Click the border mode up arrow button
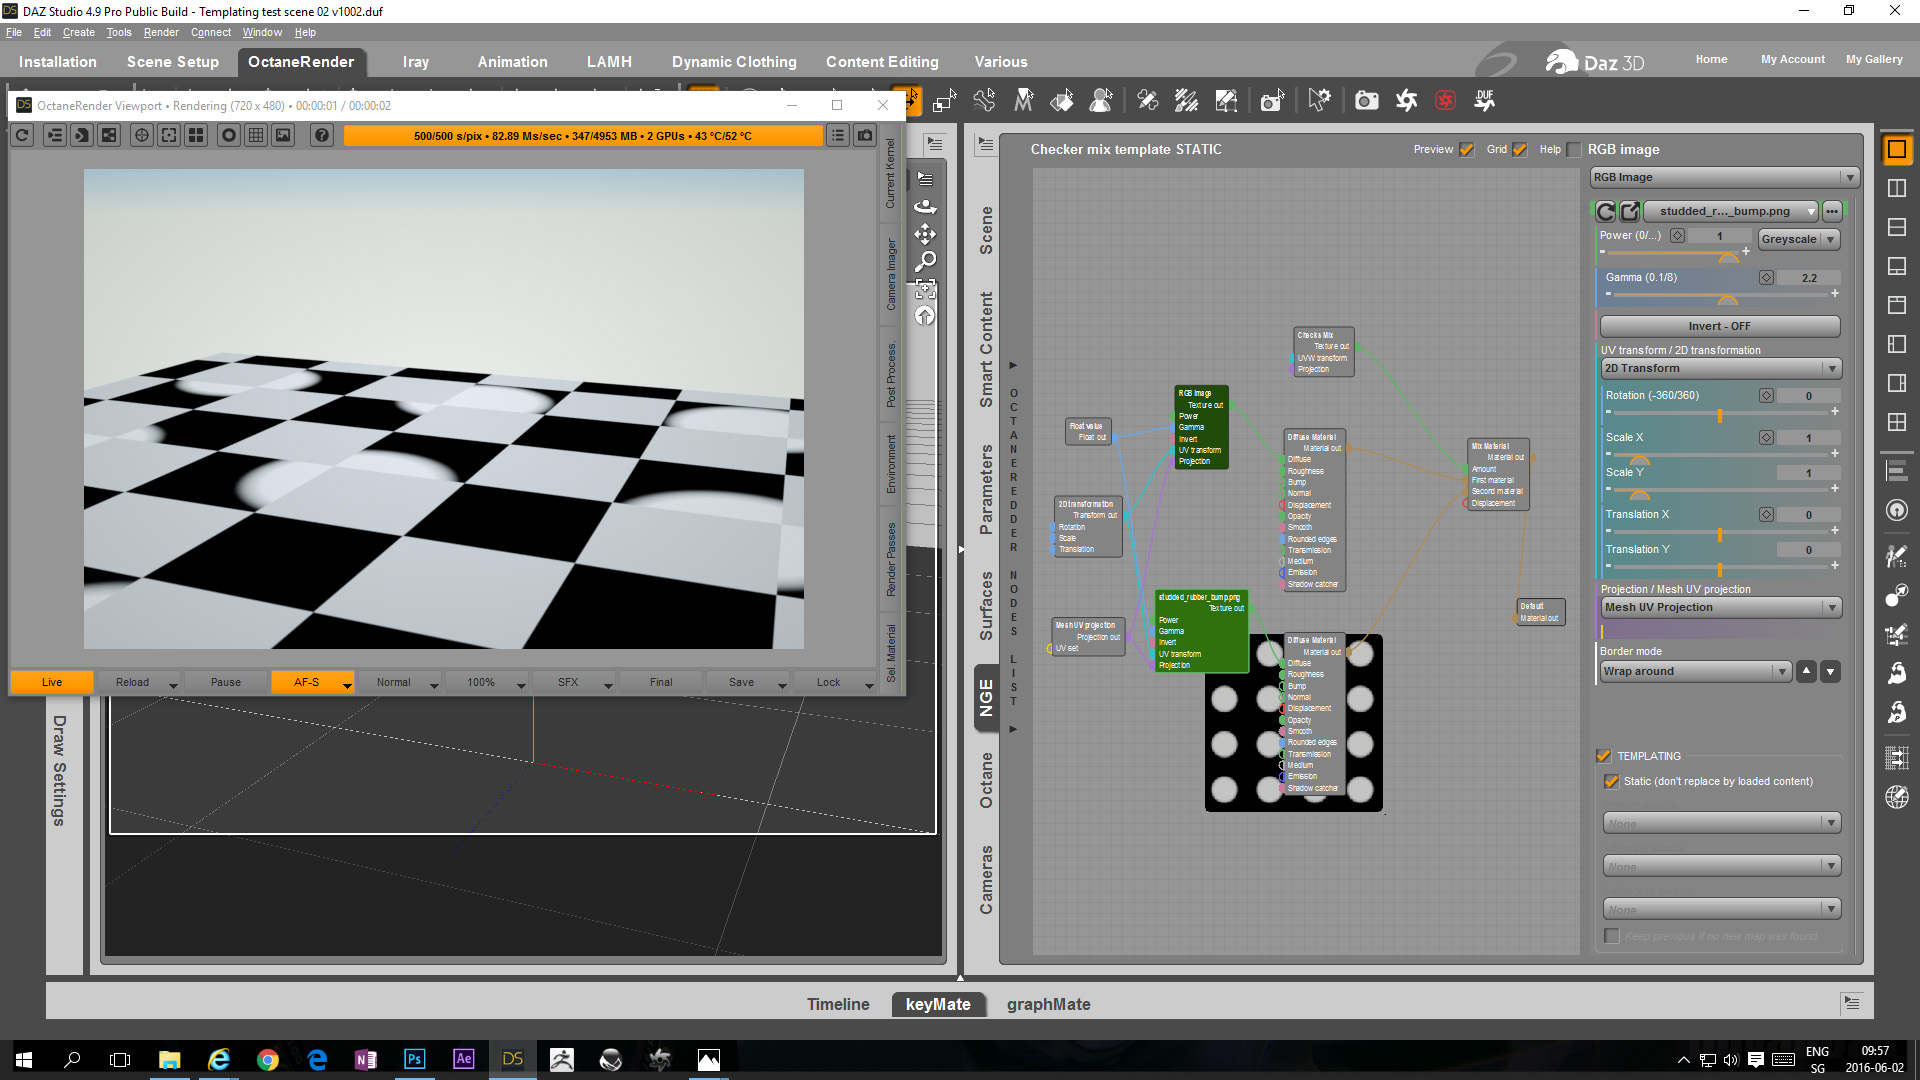Viewport: 1920px width, 1080px height. [x=1806, y=671]
